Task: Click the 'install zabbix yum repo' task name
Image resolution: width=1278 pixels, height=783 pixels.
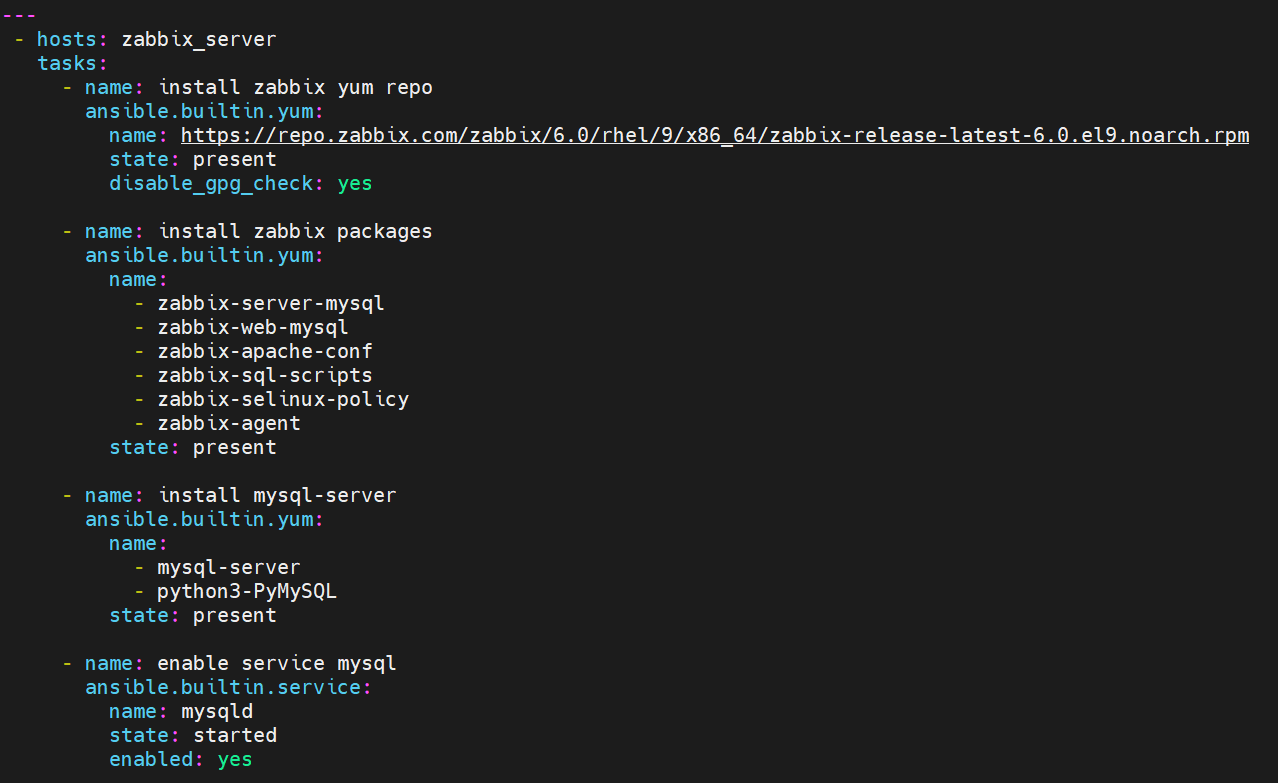Action: pyautogui.click(x=296, y=88)
